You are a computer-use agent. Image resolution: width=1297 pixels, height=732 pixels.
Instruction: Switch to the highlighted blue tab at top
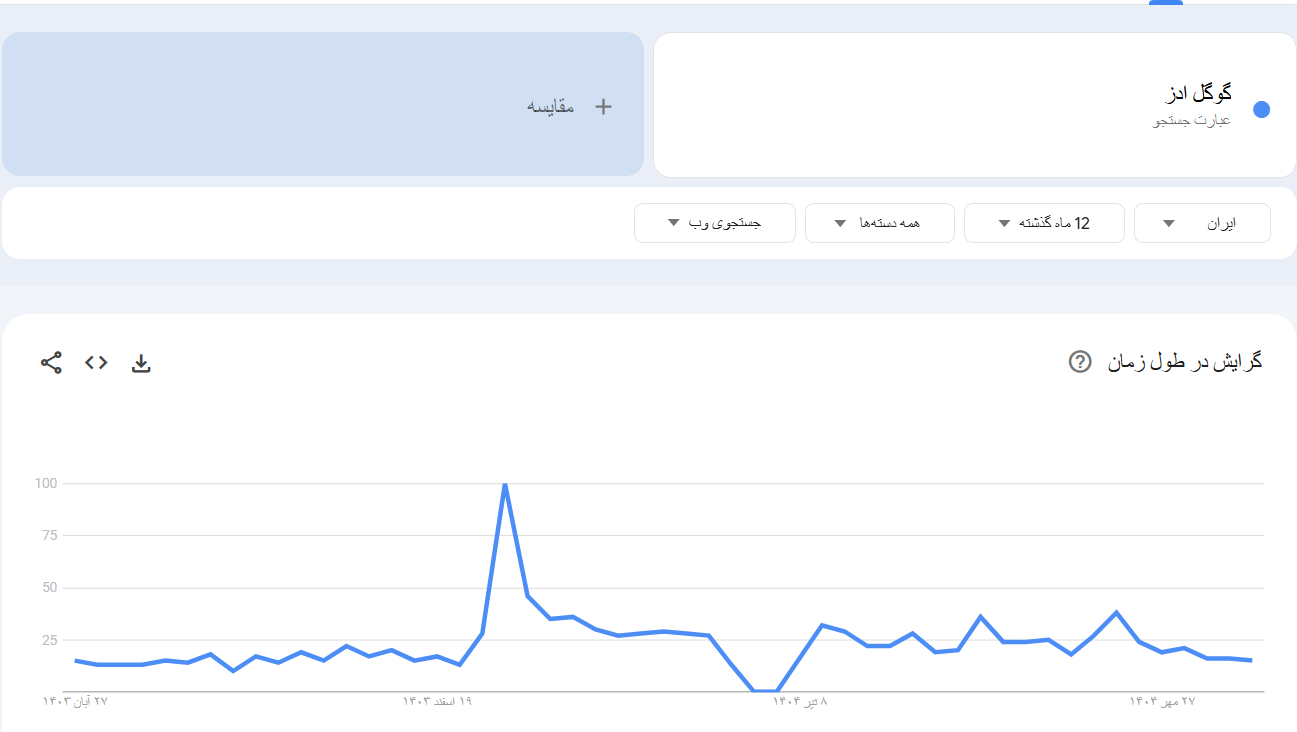tap(1164, 5)
